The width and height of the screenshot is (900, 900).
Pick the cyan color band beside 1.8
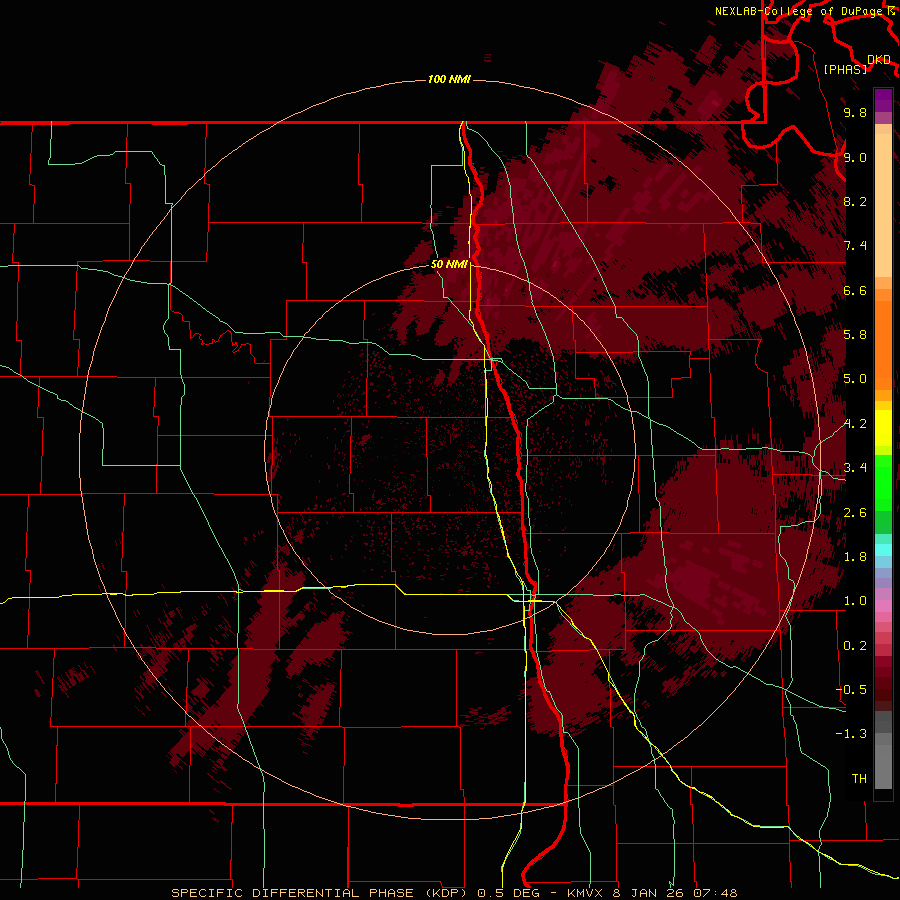(883, 550)
